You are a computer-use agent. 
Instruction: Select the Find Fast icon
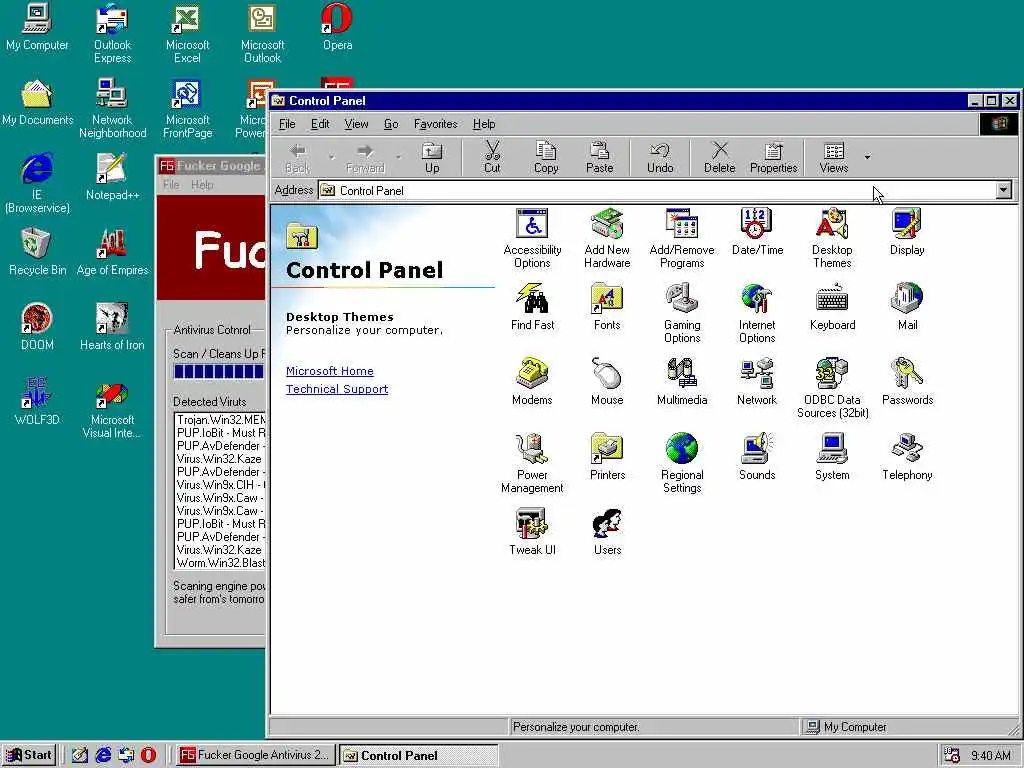point(532,307)
